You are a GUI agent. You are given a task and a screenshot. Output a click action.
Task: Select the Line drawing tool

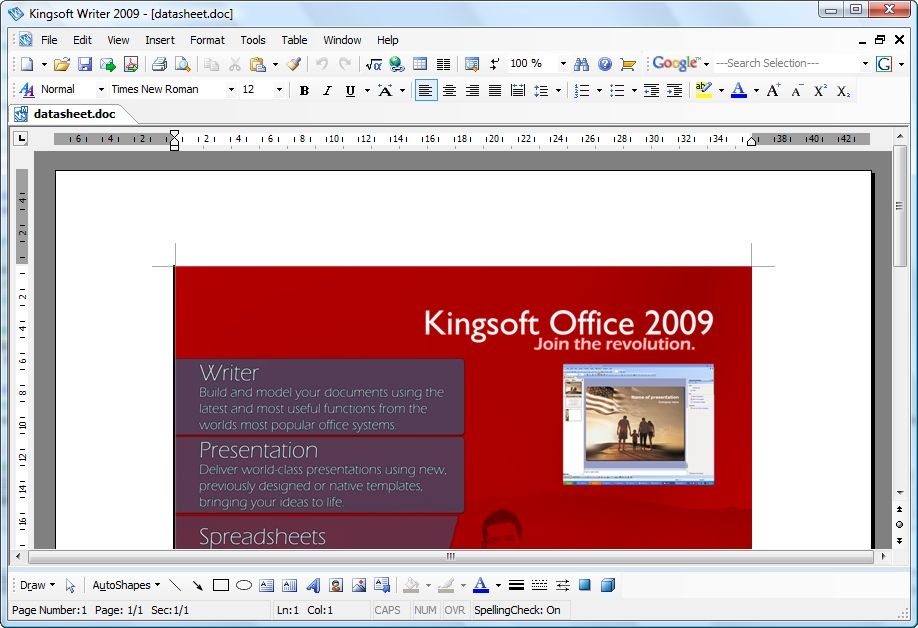(174, 585)
